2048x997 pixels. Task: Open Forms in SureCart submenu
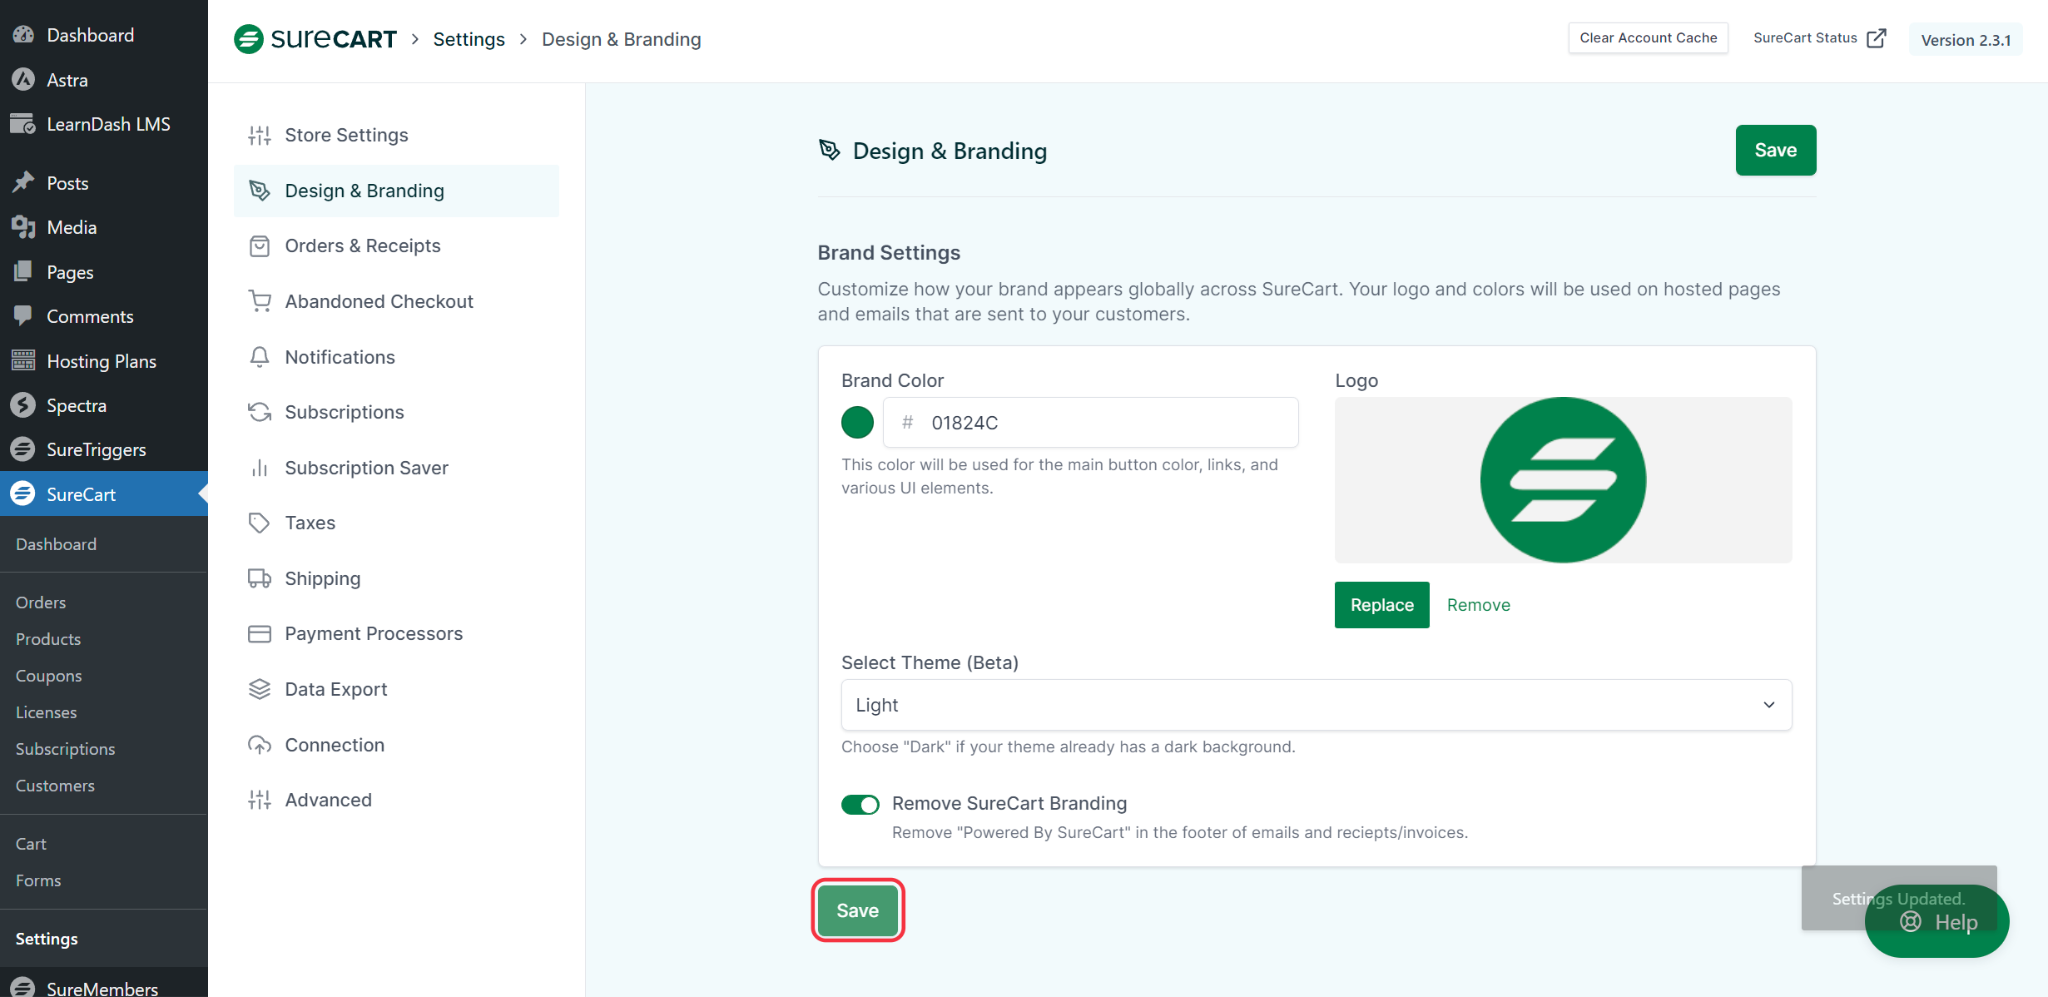(x=38, y=880)
